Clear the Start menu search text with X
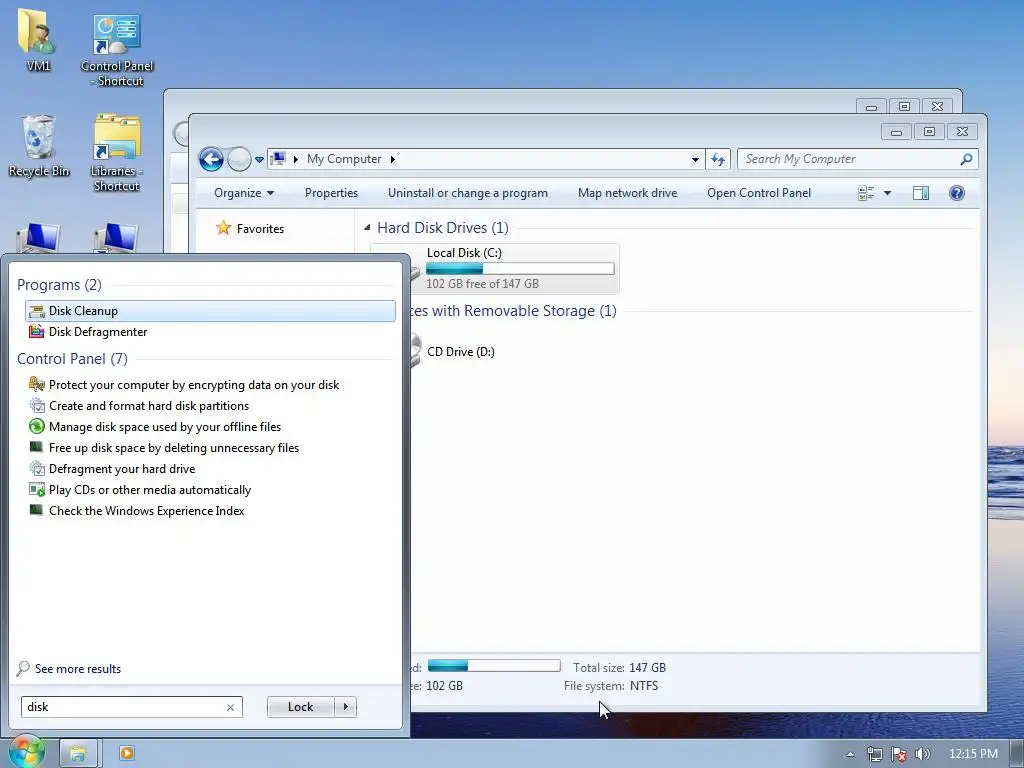Image resolution: width=1024 pixels, height=768 pixels. [230, 707]
